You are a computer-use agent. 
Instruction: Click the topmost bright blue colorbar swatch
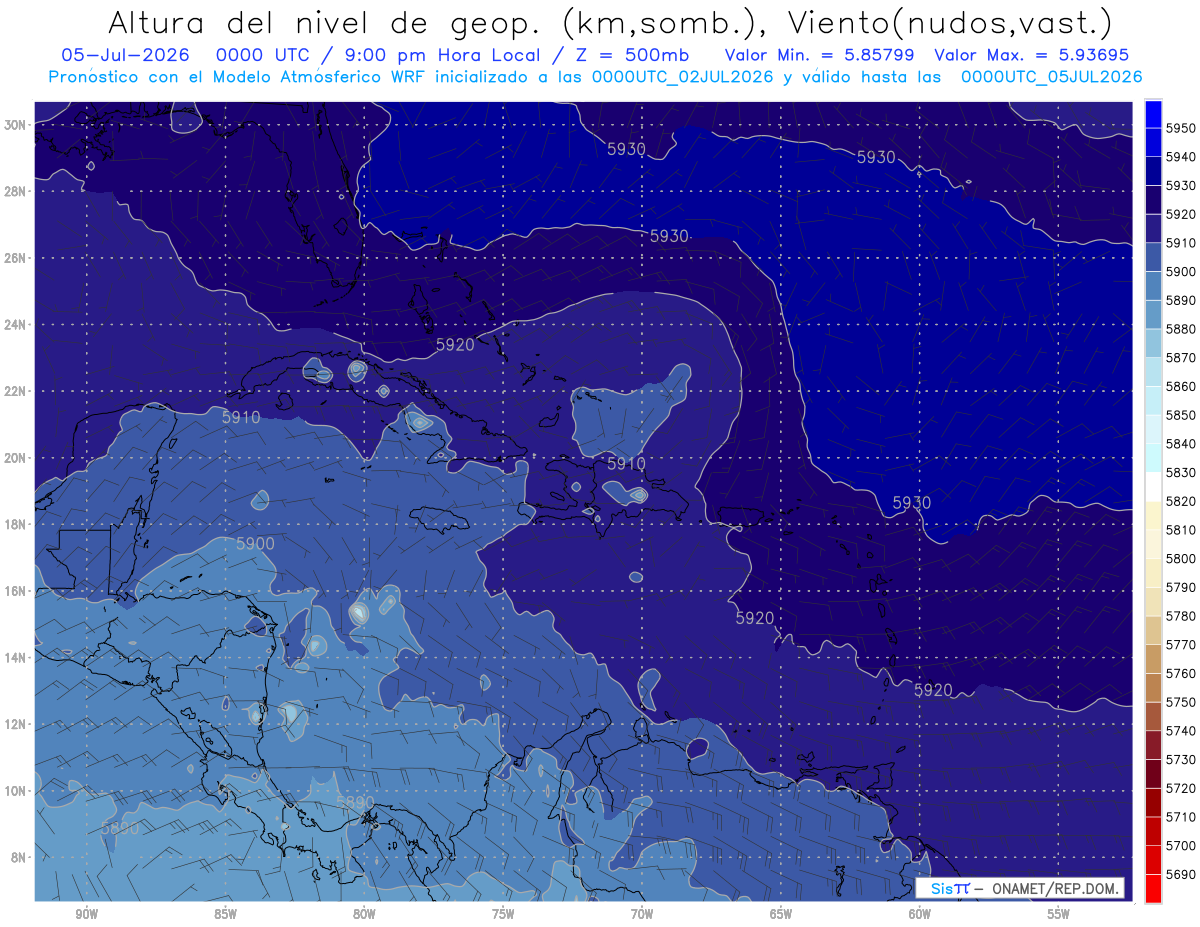1153,114
